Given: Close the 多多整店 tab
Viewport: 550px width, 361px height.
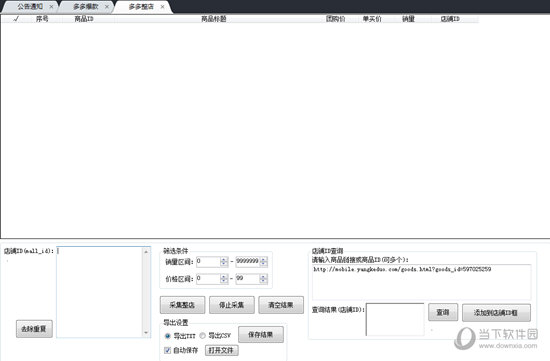Looking at the screenshot, I should click(x=162, y=7).
